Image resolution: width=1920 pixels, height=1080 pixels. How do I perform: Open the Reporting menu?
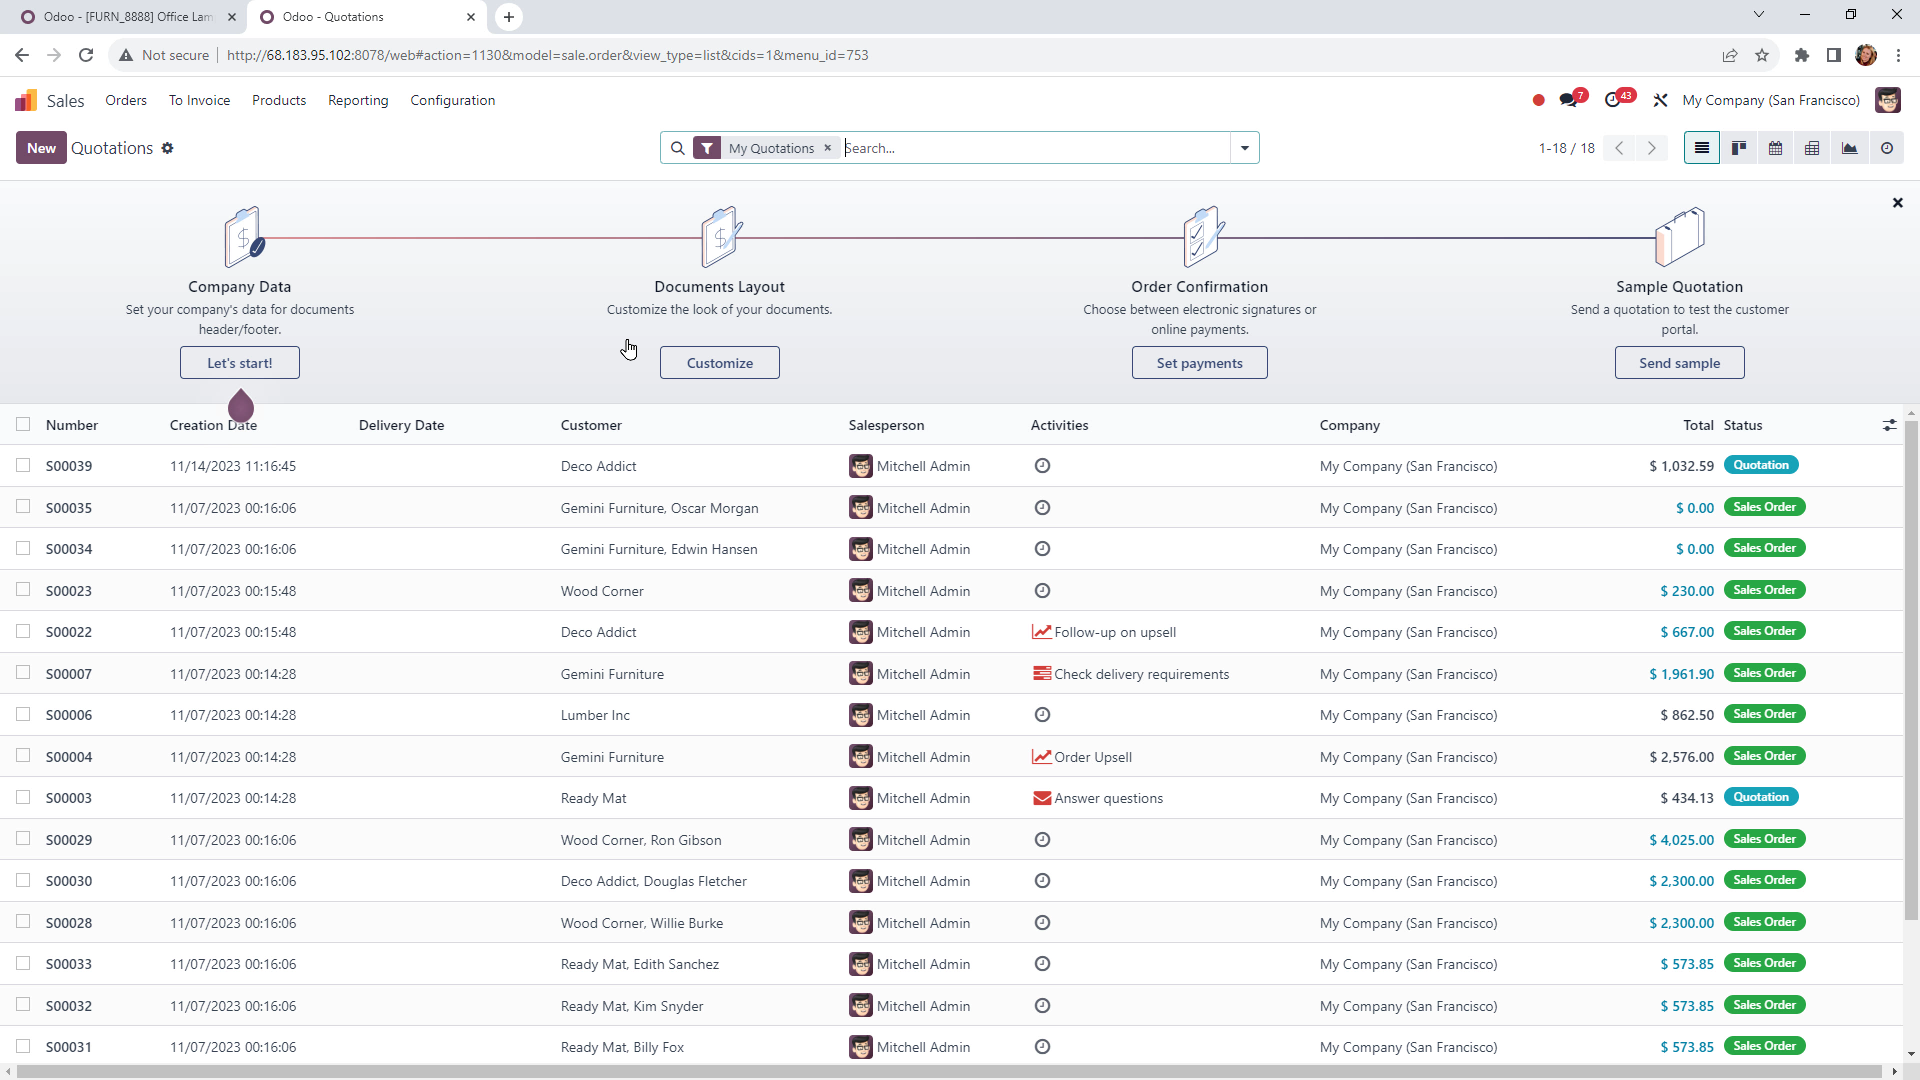click(358, 100)
